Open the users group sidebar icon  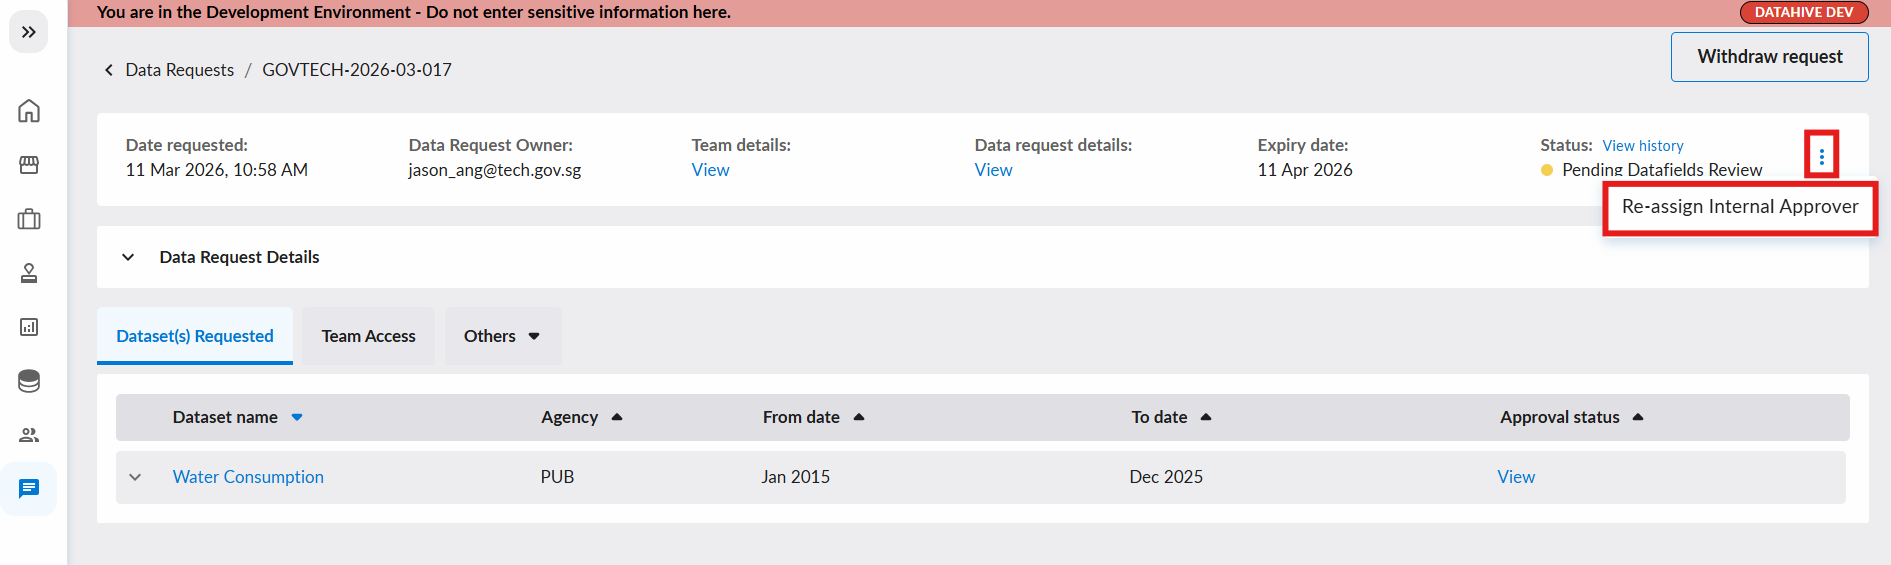pyautogui.click(x=29, y=435)
